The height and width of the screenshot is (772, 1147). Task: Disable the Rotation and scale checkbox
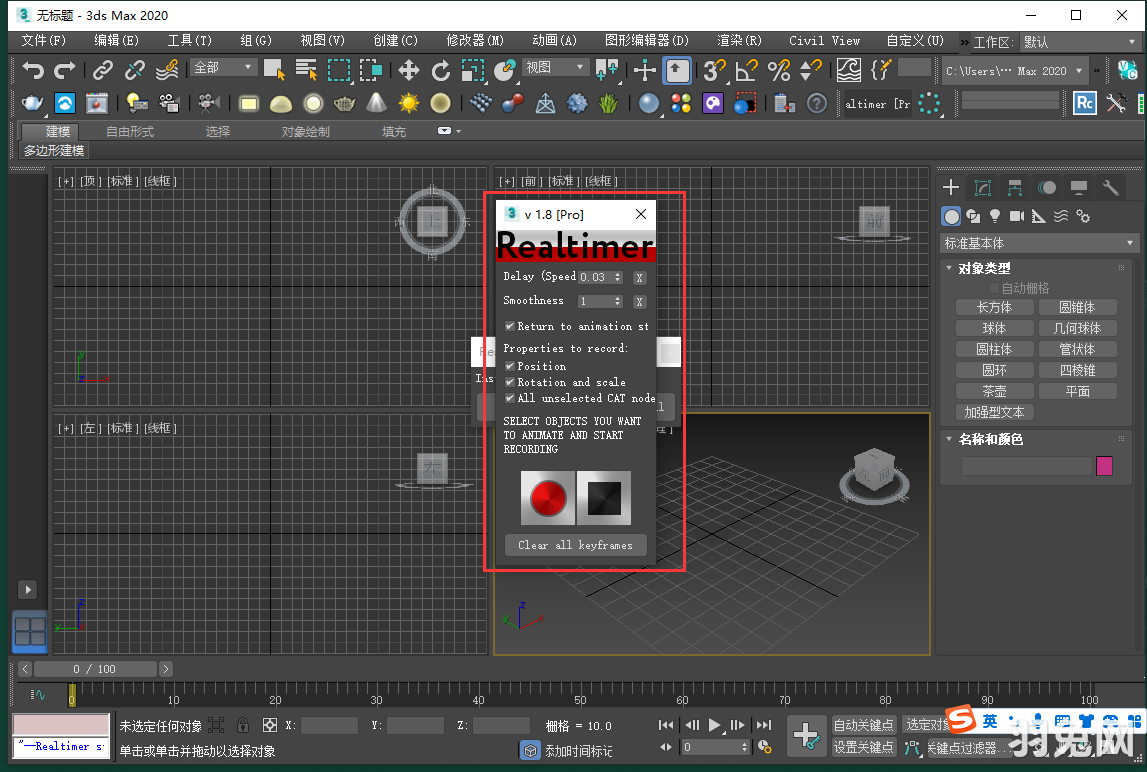click(x=511, y=381)
